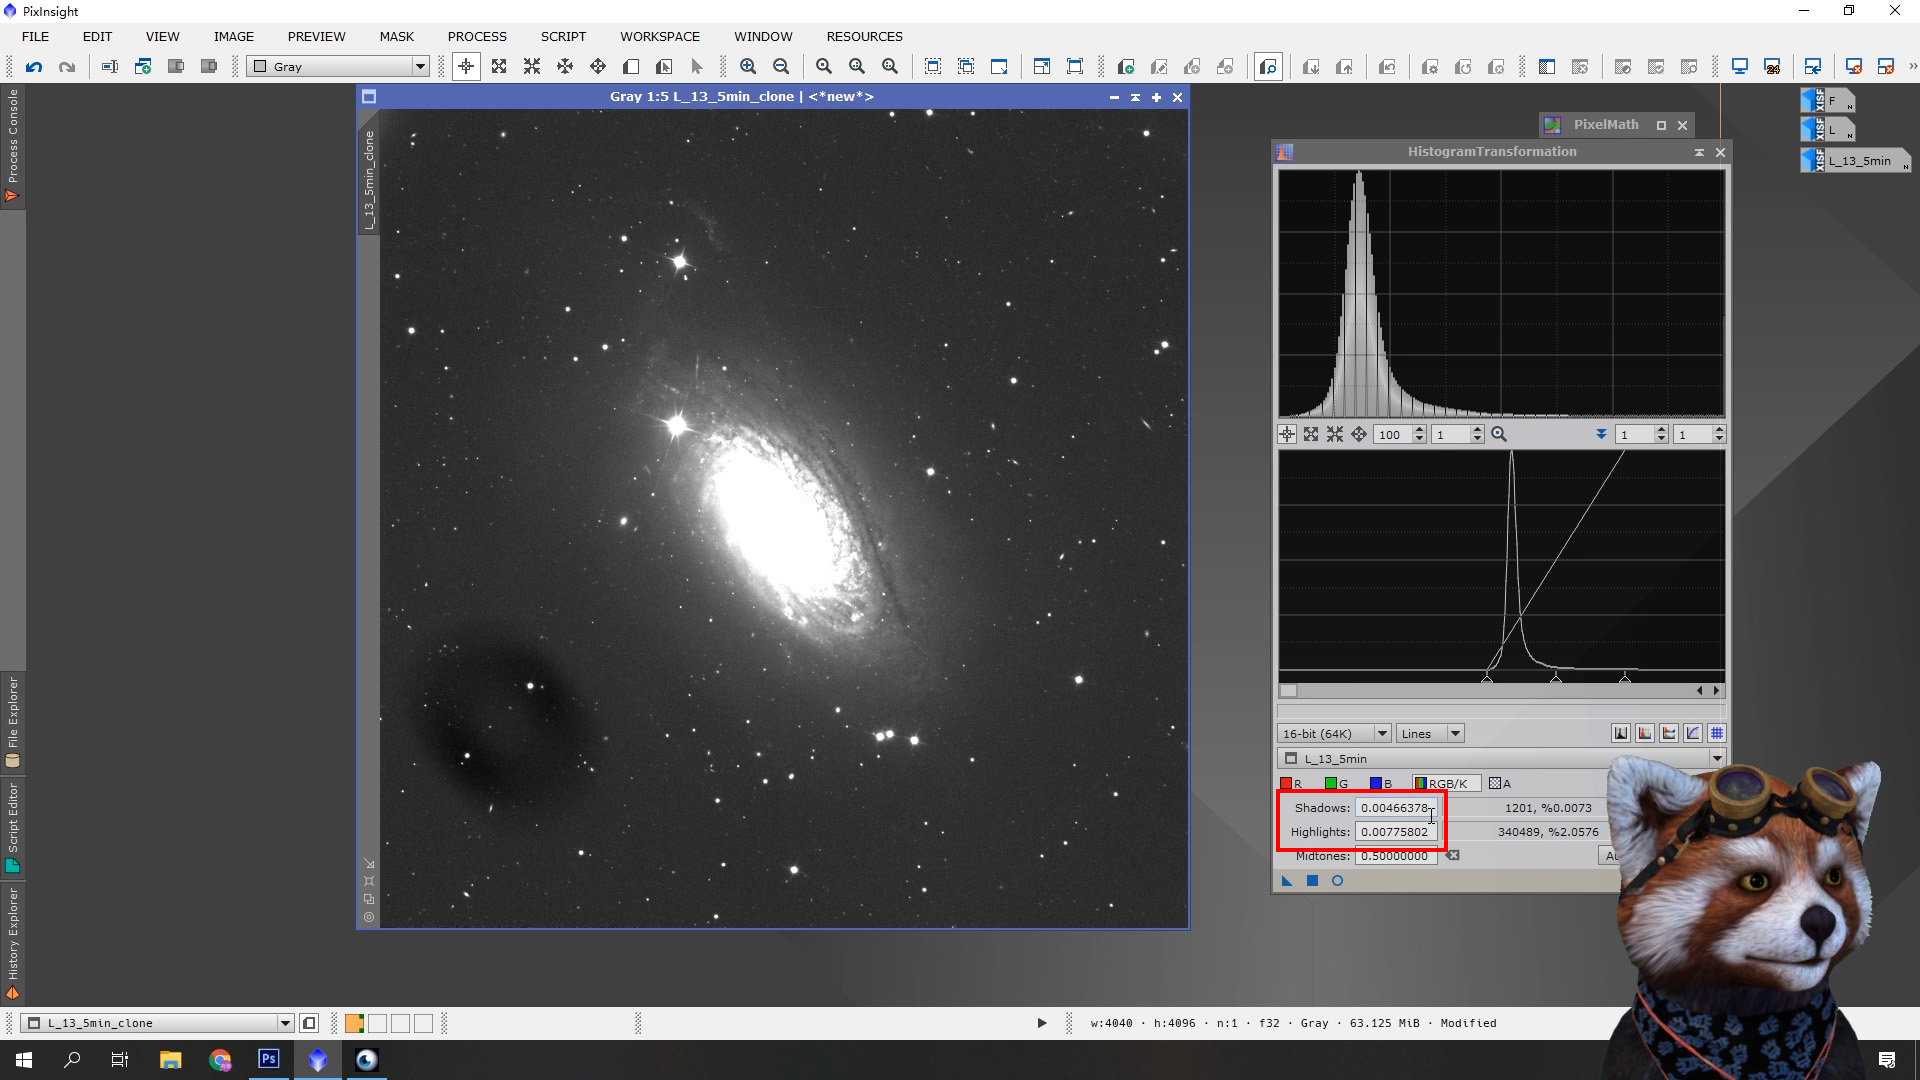
Task: Select the pointer arrow tool in toolbar
Action: 697,67
